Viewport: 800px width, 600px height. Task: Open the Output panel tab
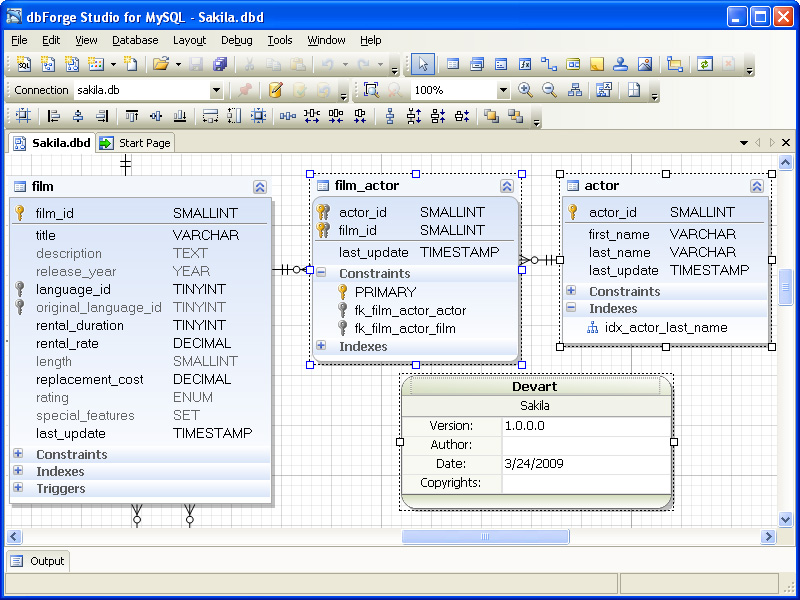click(x=38, y=561)
